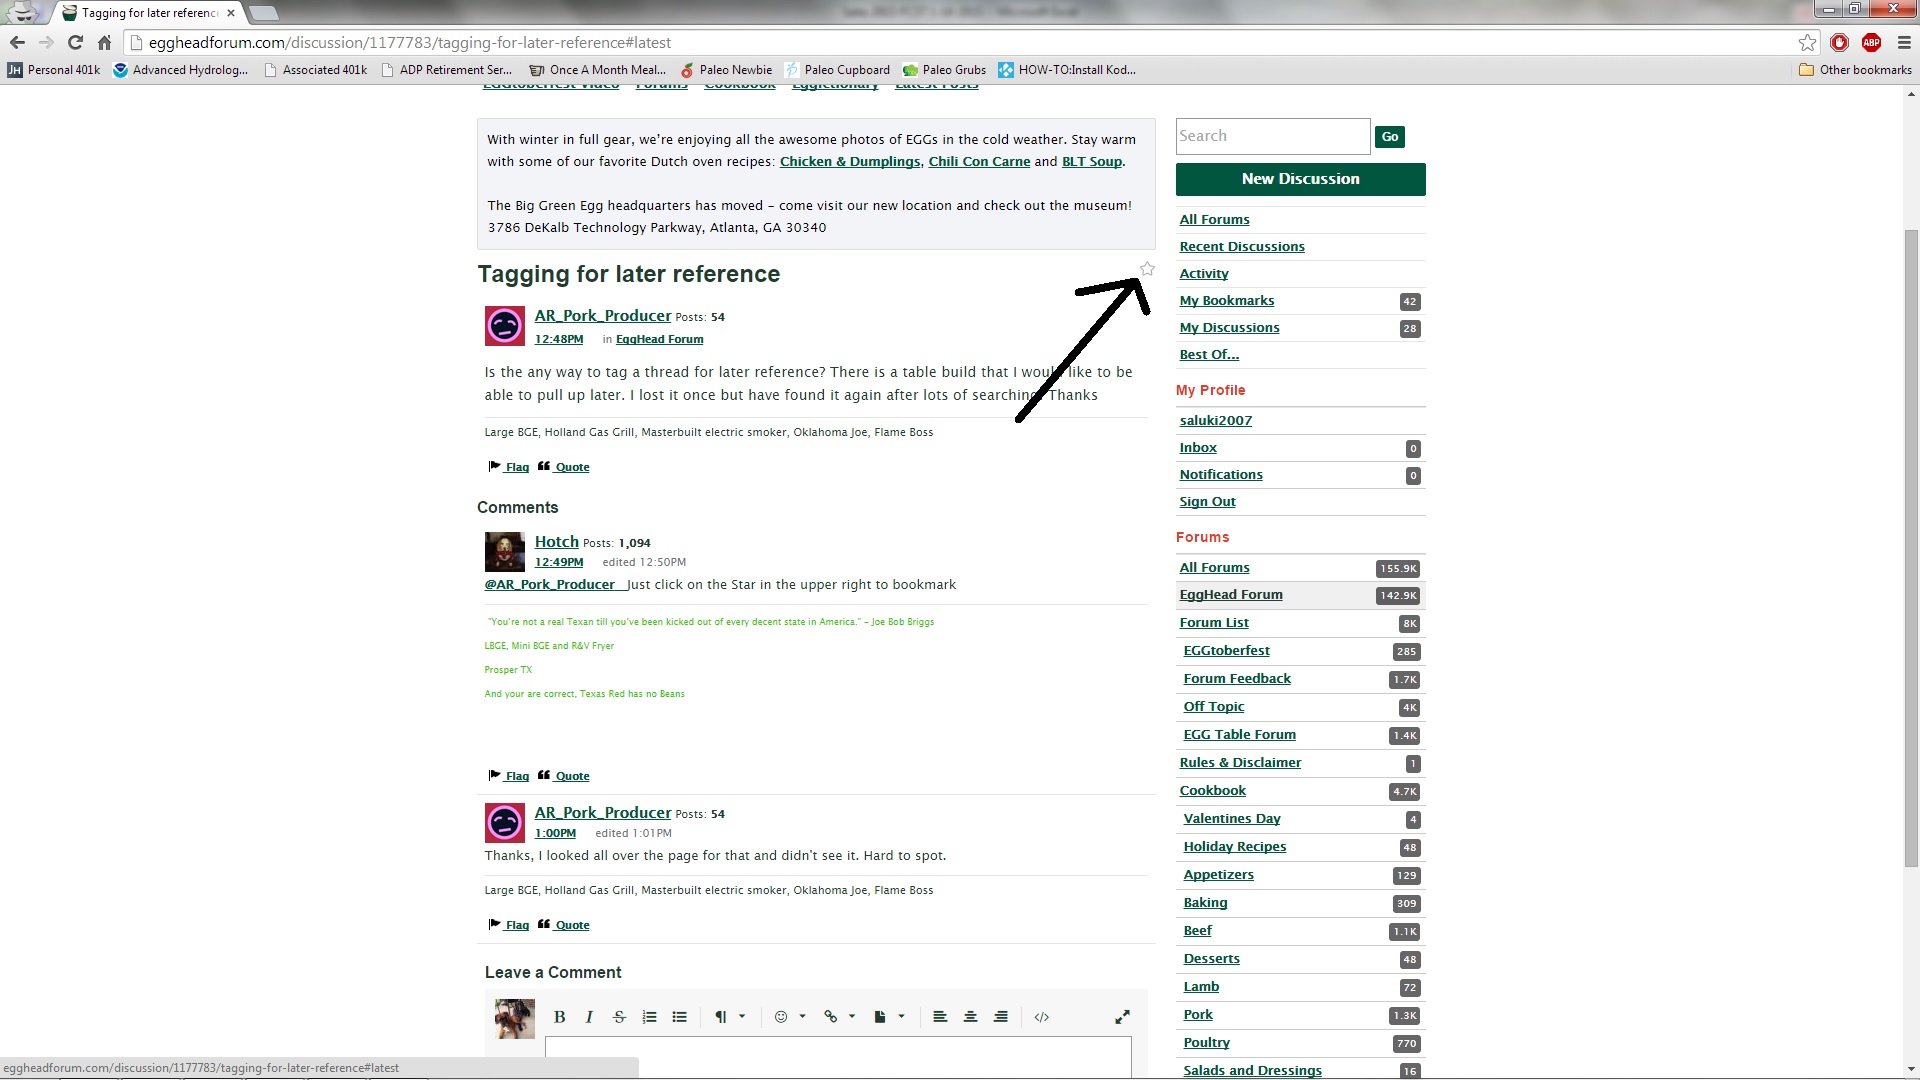Open Best Of... section
The height and width of the screenshot is (1080, 1920).
(x=1208, y=354)
